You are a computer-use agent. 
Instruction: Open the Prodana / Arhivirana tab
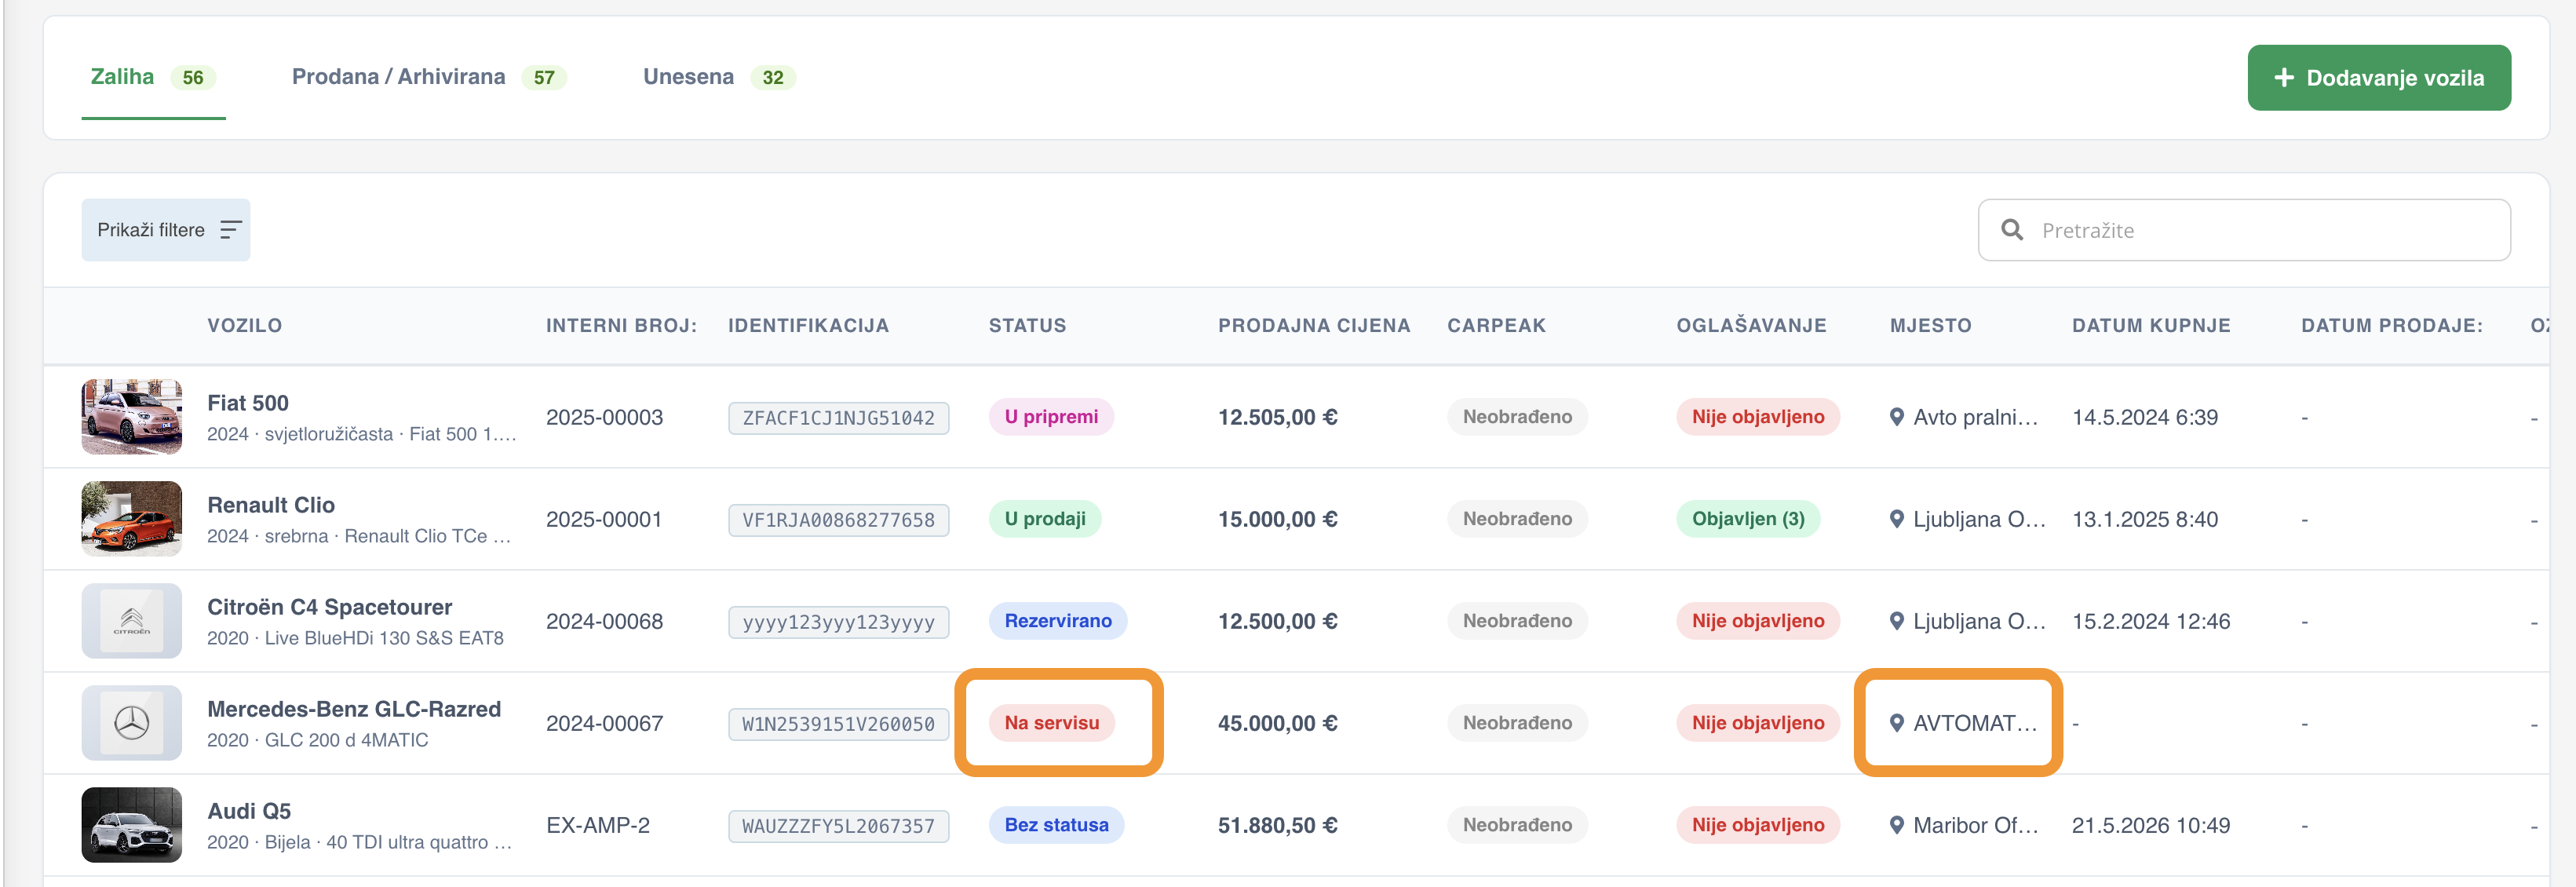tap(429, 77)
